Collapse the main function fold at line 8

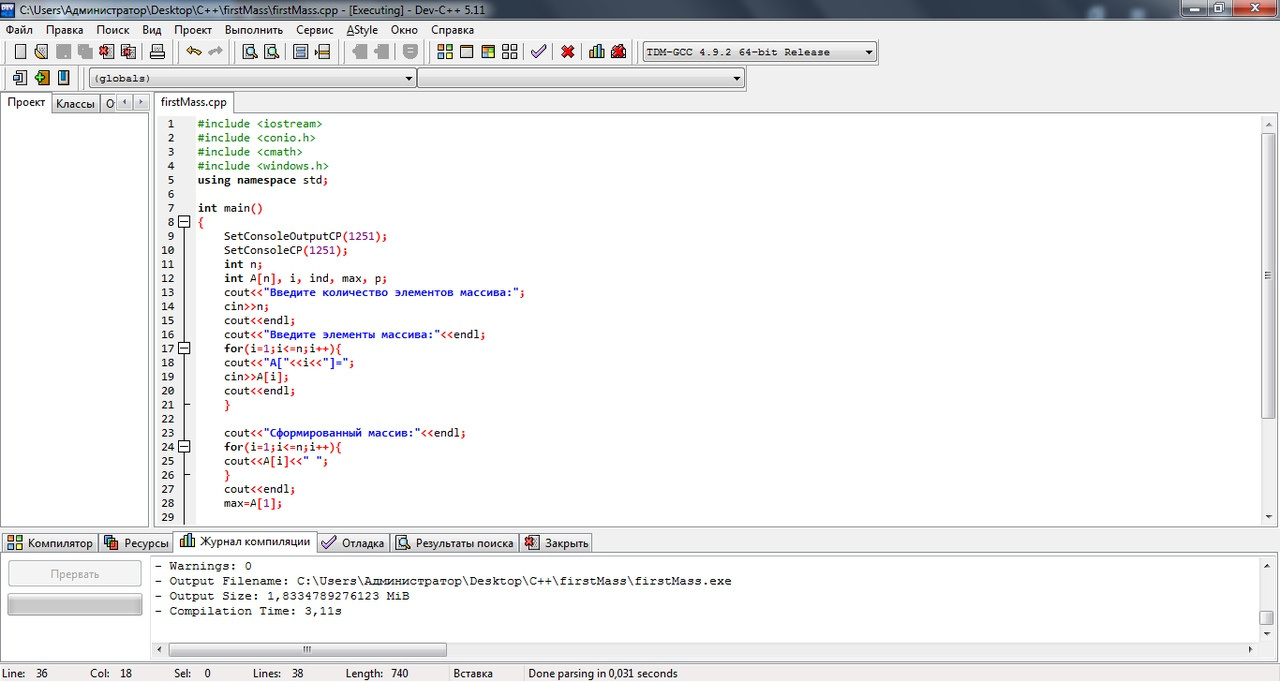tap(185, 222)
